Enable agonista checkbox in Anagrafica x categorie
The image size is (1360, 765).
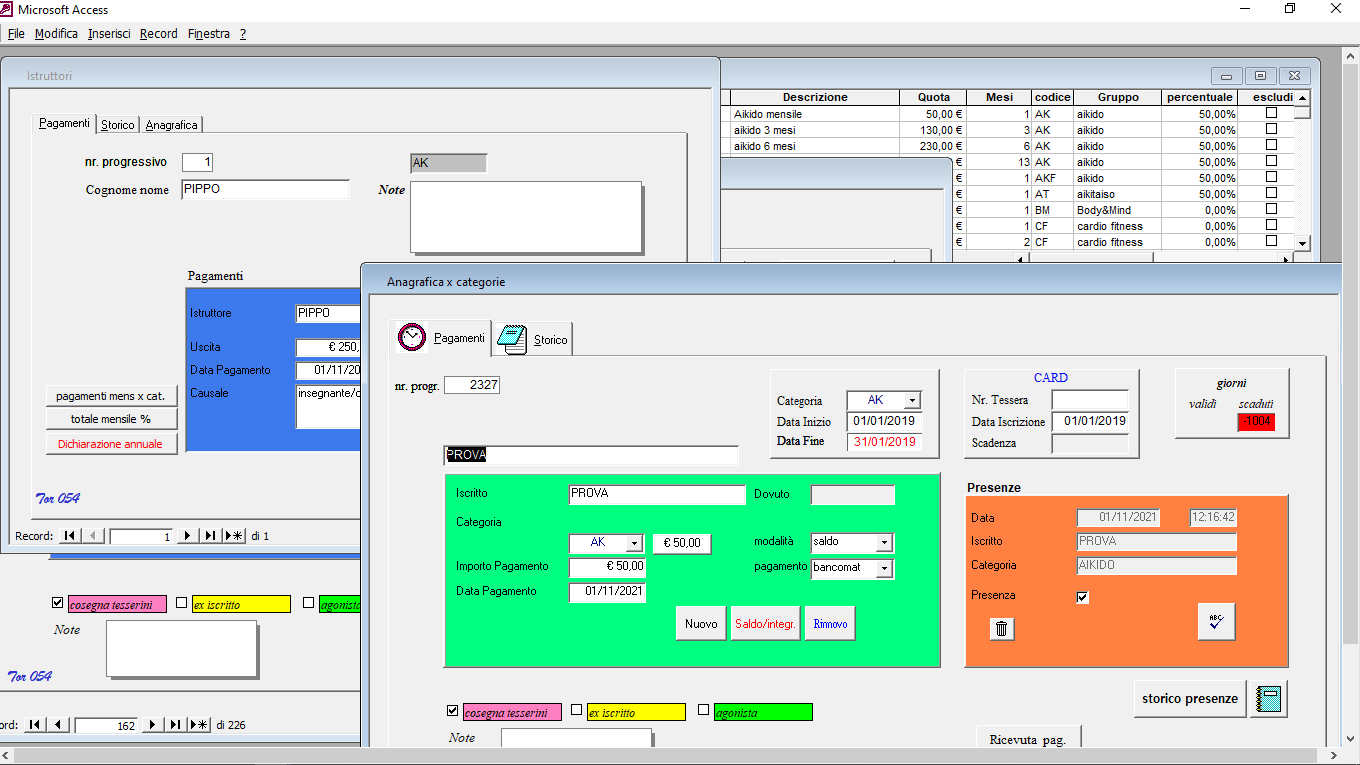703,711
